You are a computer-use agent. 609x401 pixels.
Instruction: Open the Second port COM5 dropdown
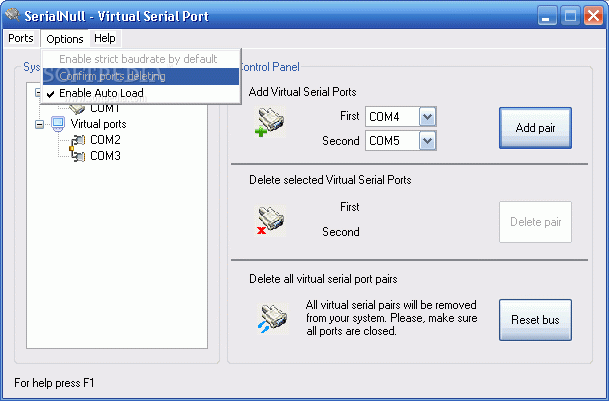428,141
